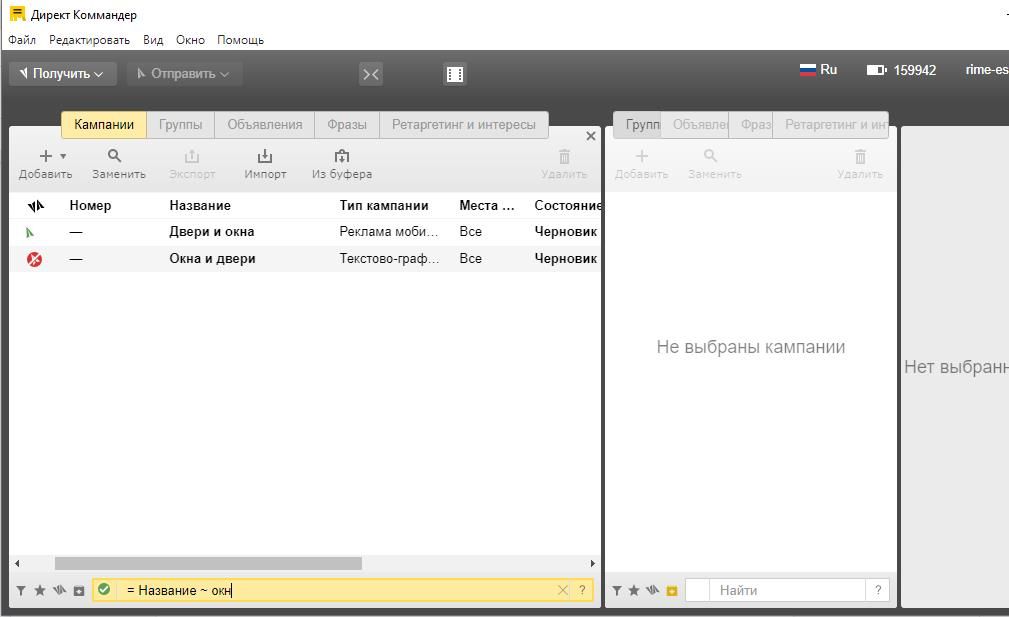The width and height of the screenshot is (1009, 617).
Task: Click the green status icon of Двери и окна
Action: pyautogui.click(x=30, y=232)
